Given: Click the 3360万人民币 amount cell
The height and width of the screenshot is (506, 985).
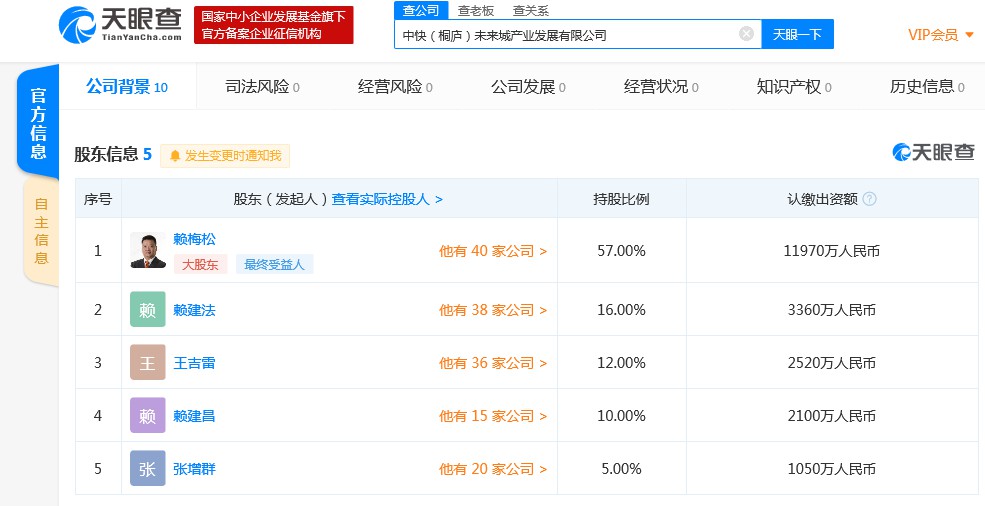Looking at the screenshot, I should tap(832, 310).
